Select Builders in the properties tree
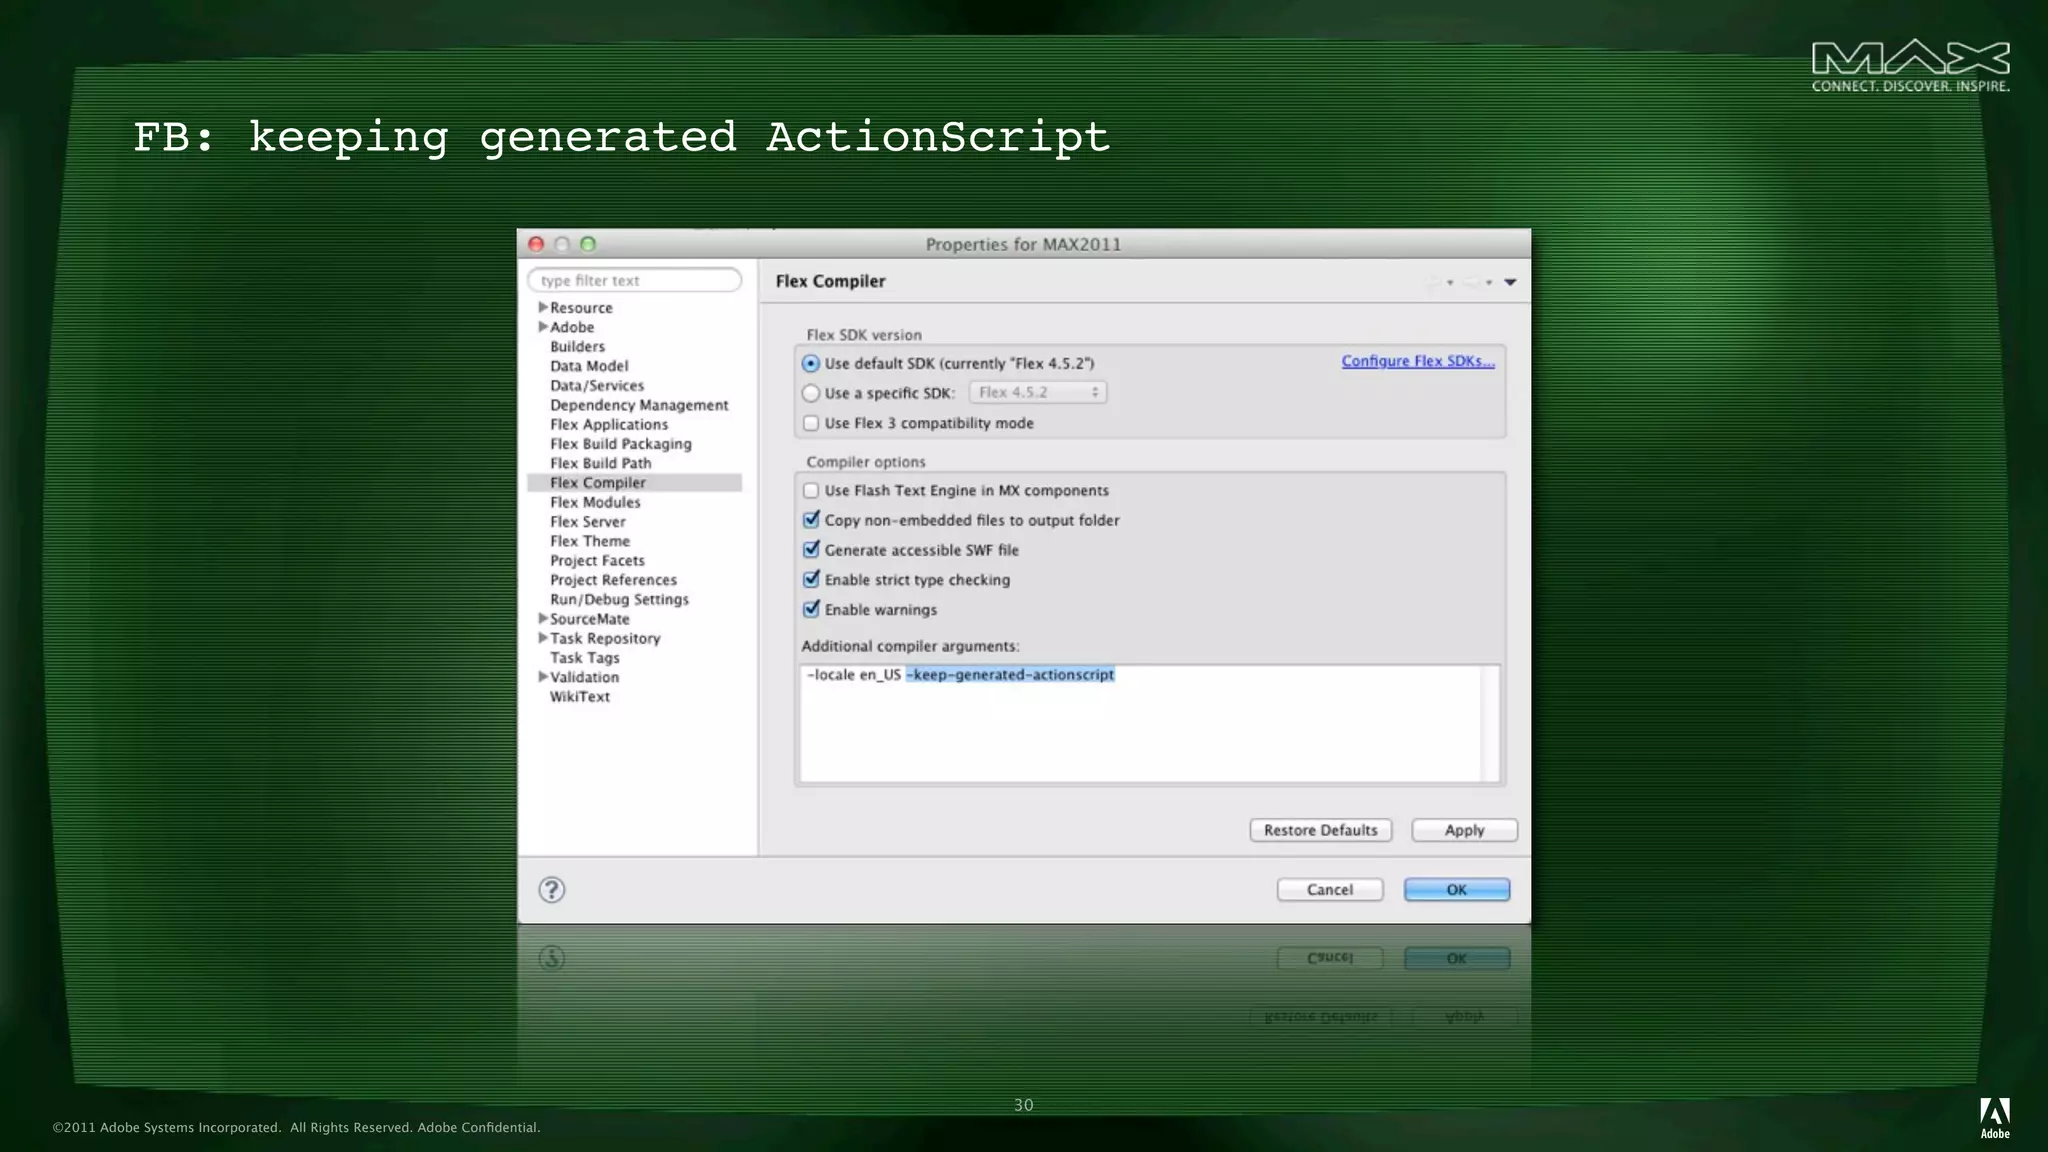2048x1152 pixels. point(577,347)
